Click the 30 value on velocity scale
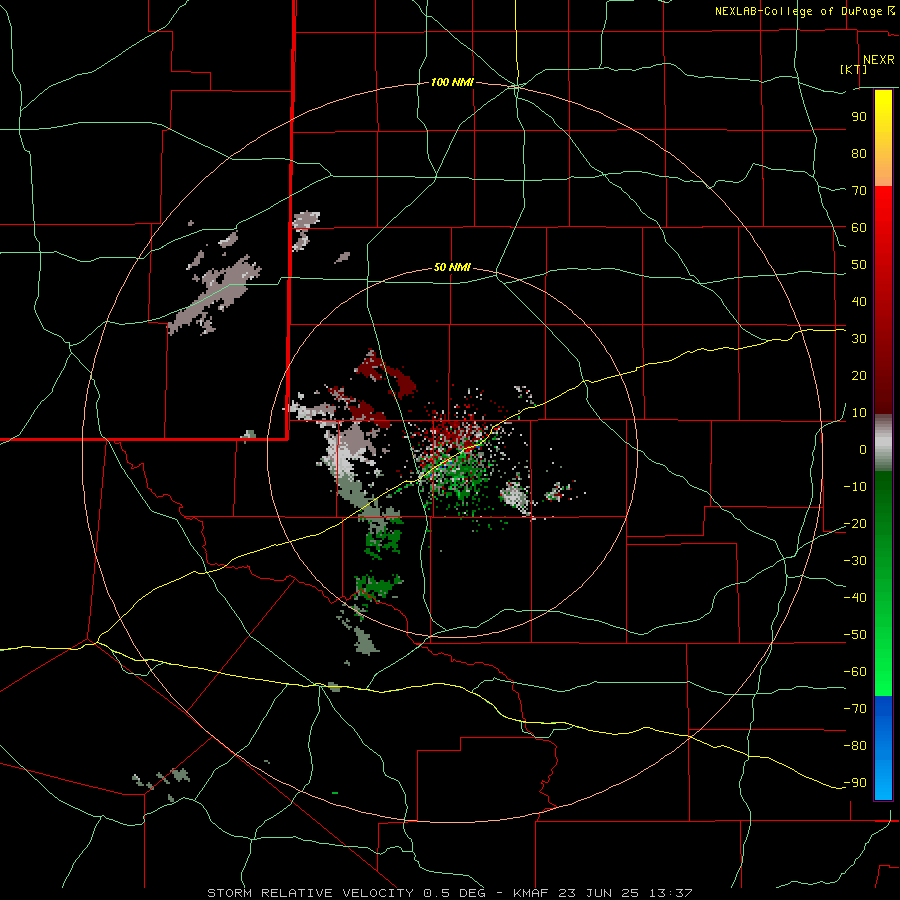The height and width of the screenshot is (900, 900). 859,339
